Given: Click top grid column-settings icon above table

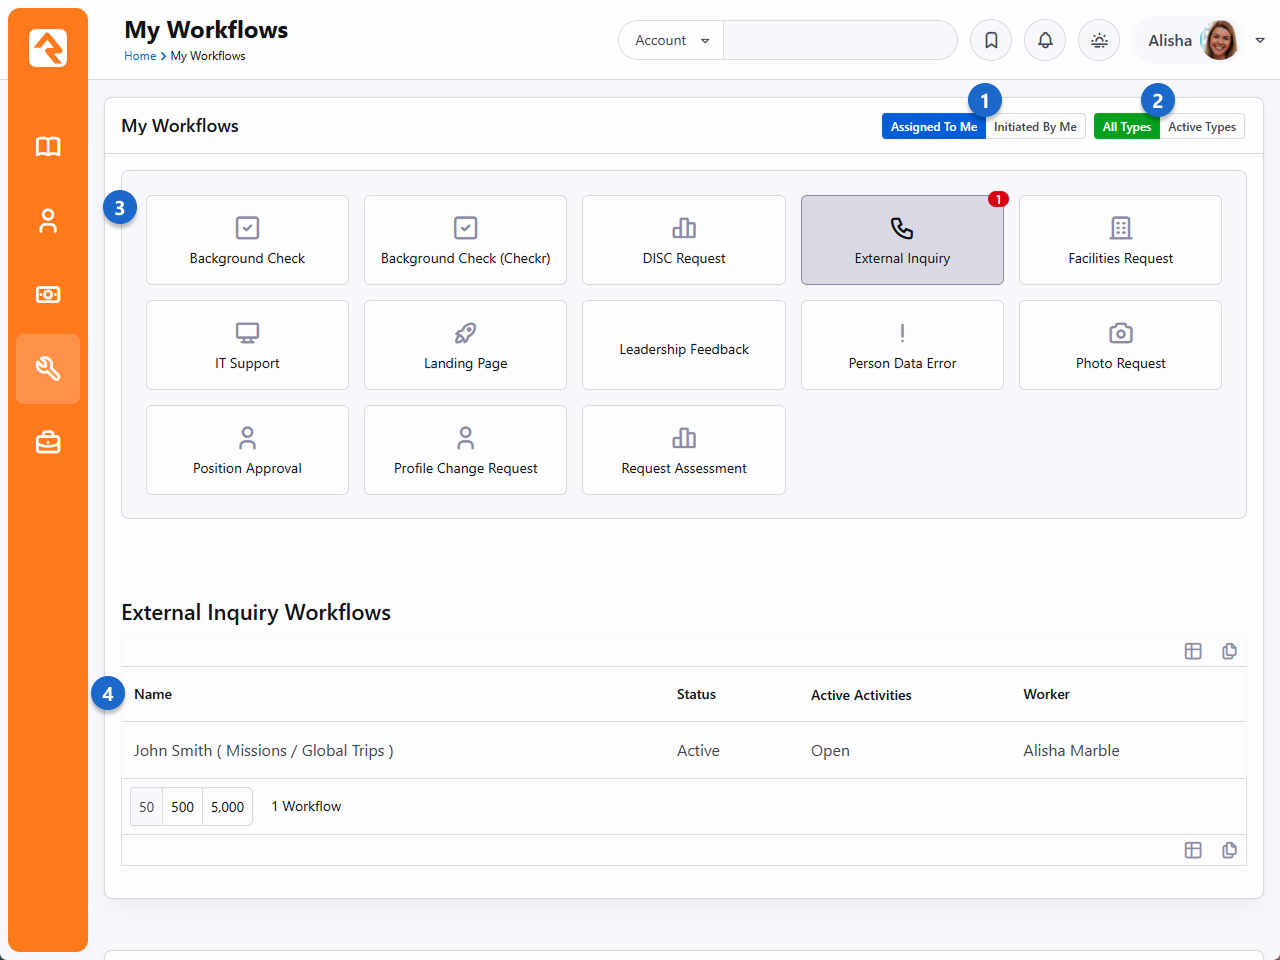Looking at the screenshot, I should click(1193, 651).
